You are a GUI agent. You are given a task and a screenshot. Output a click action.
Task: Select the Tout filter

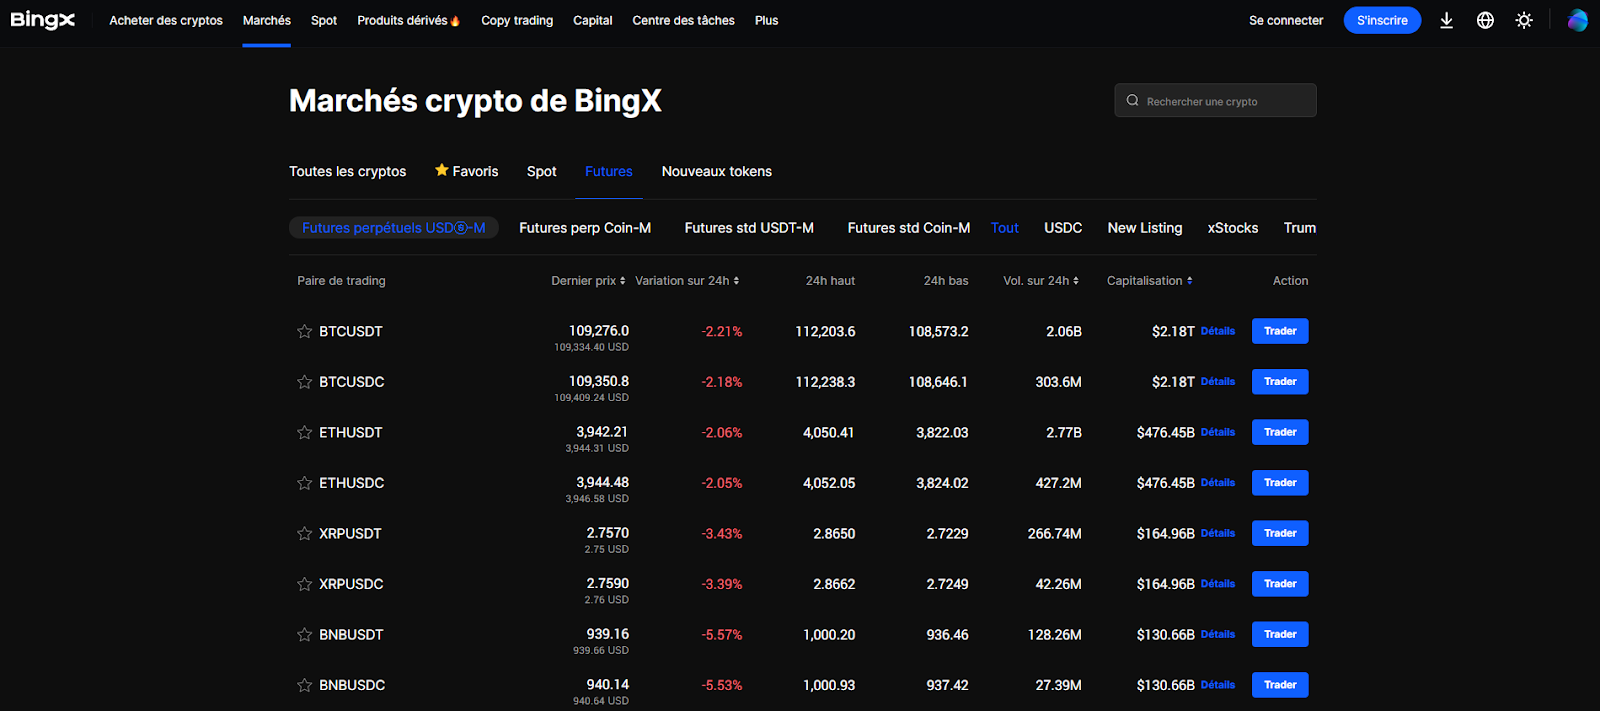(x=1005, y=228)
